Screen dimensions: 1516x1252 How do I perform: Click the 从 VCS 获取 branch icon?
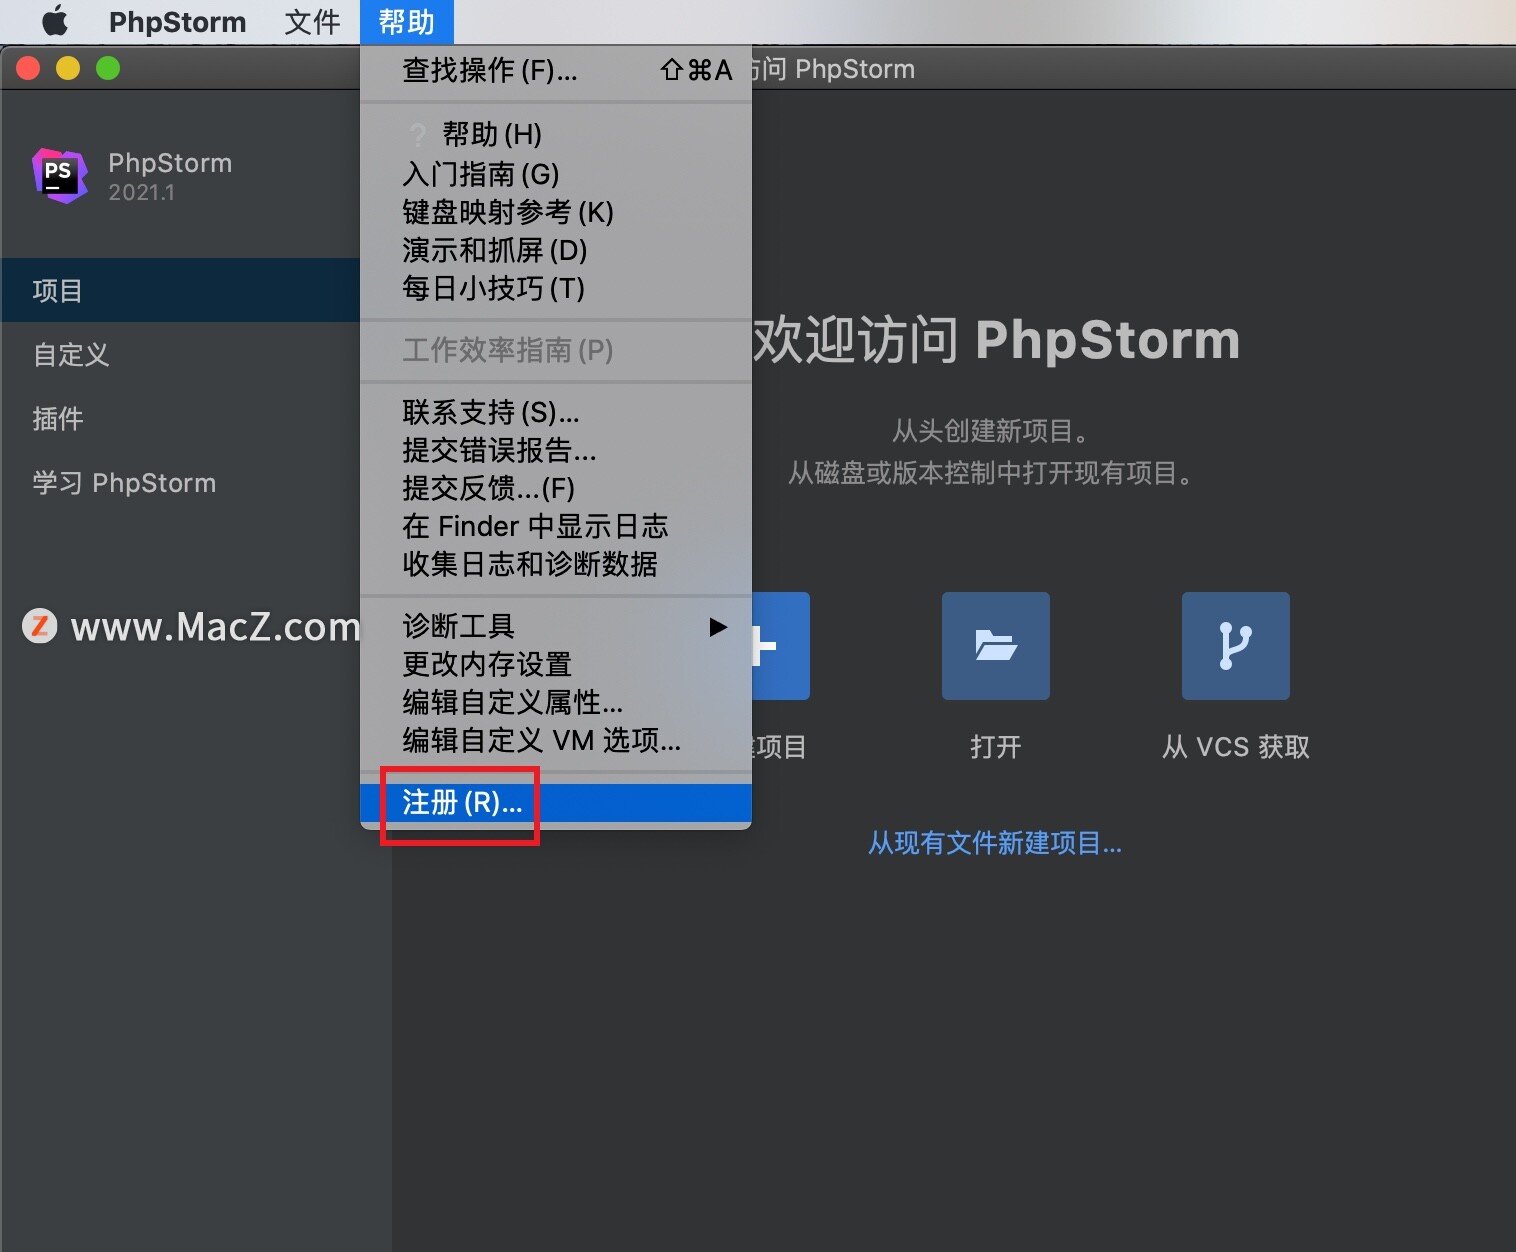pos(1236,646)
